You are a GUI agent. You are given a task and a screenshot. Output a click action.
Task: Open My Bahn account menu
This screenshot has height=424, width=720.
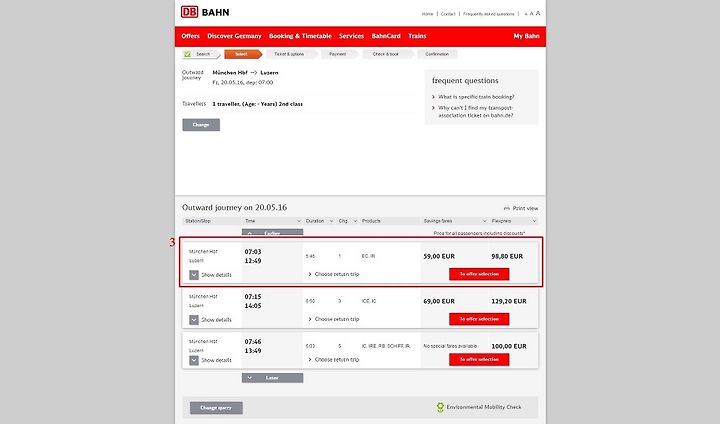[526, 36]
